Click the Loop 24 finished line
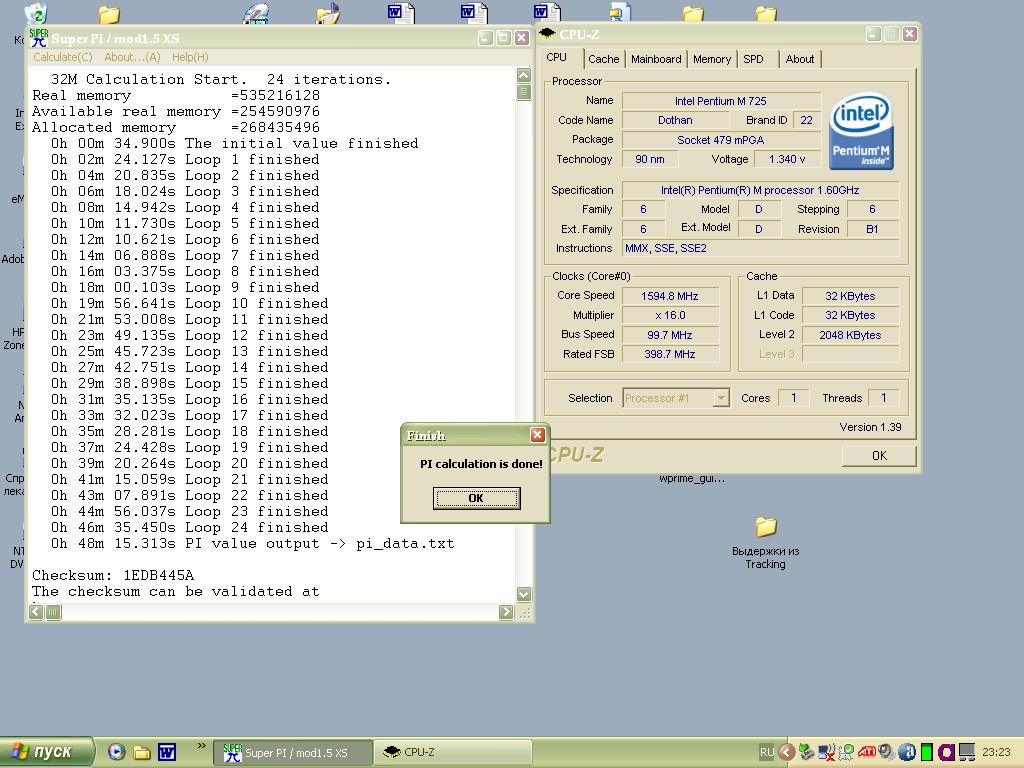This screenshot has width=1024, height=768. [189, 527]
